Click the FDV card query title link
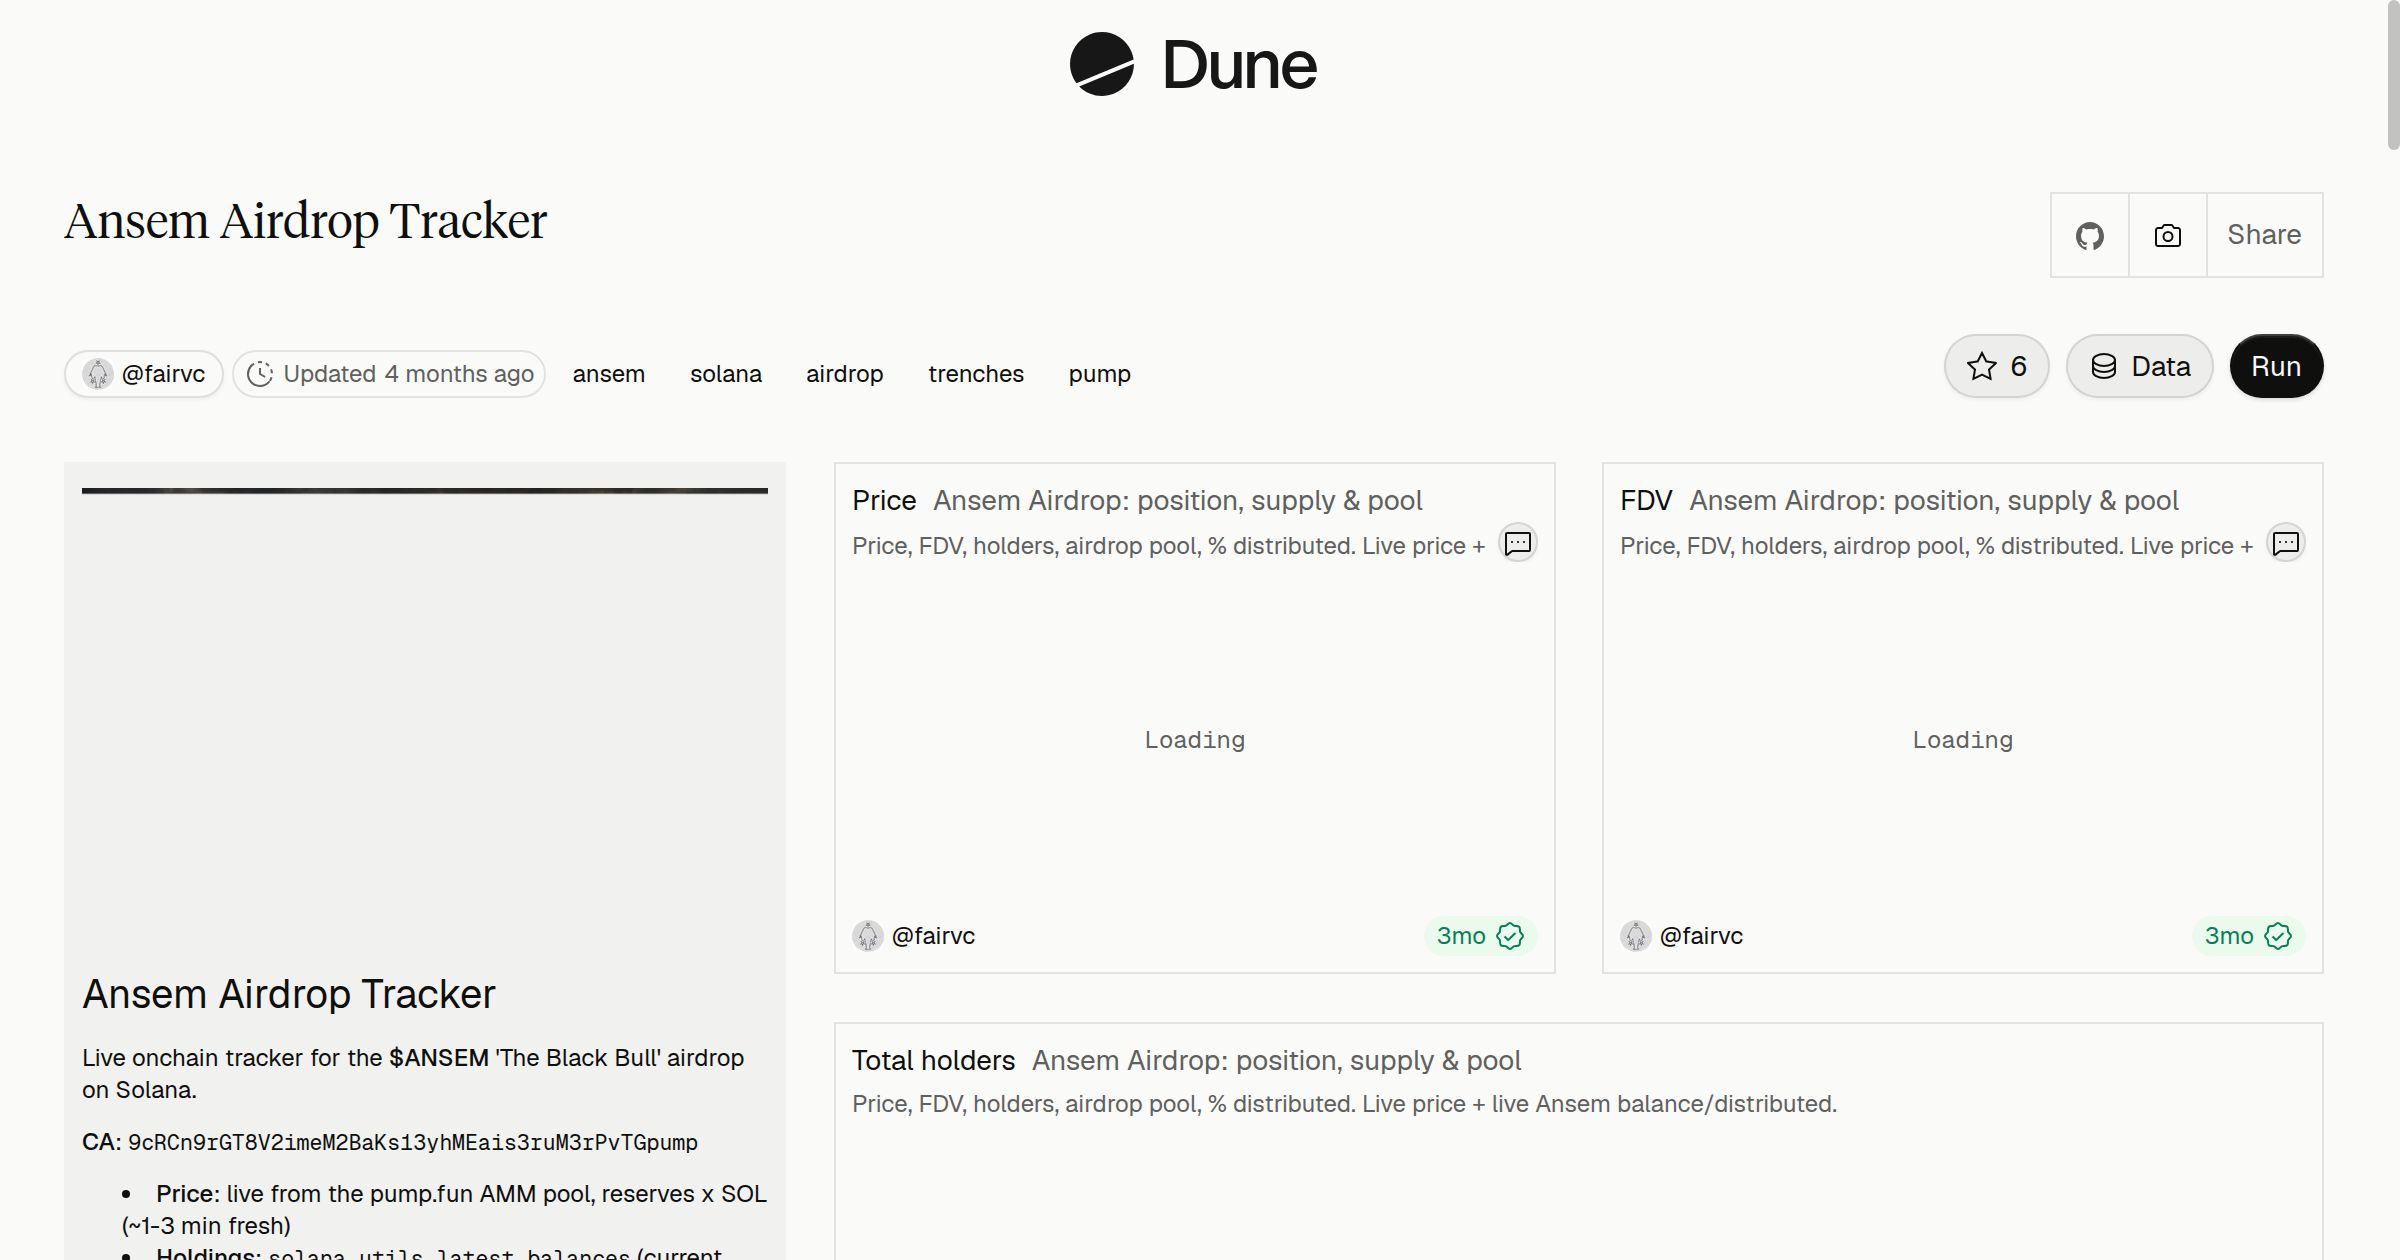 1934,500
